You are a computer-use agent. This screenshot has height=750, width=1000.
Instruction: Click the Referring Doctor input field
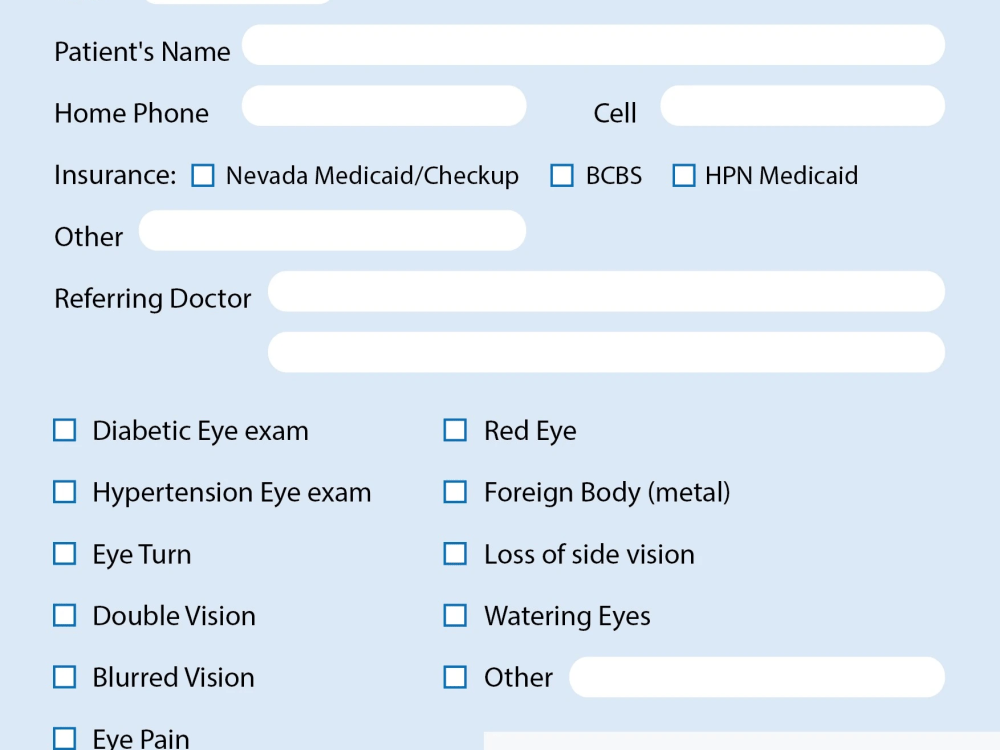pyautogui.click(x=606, y=291)
